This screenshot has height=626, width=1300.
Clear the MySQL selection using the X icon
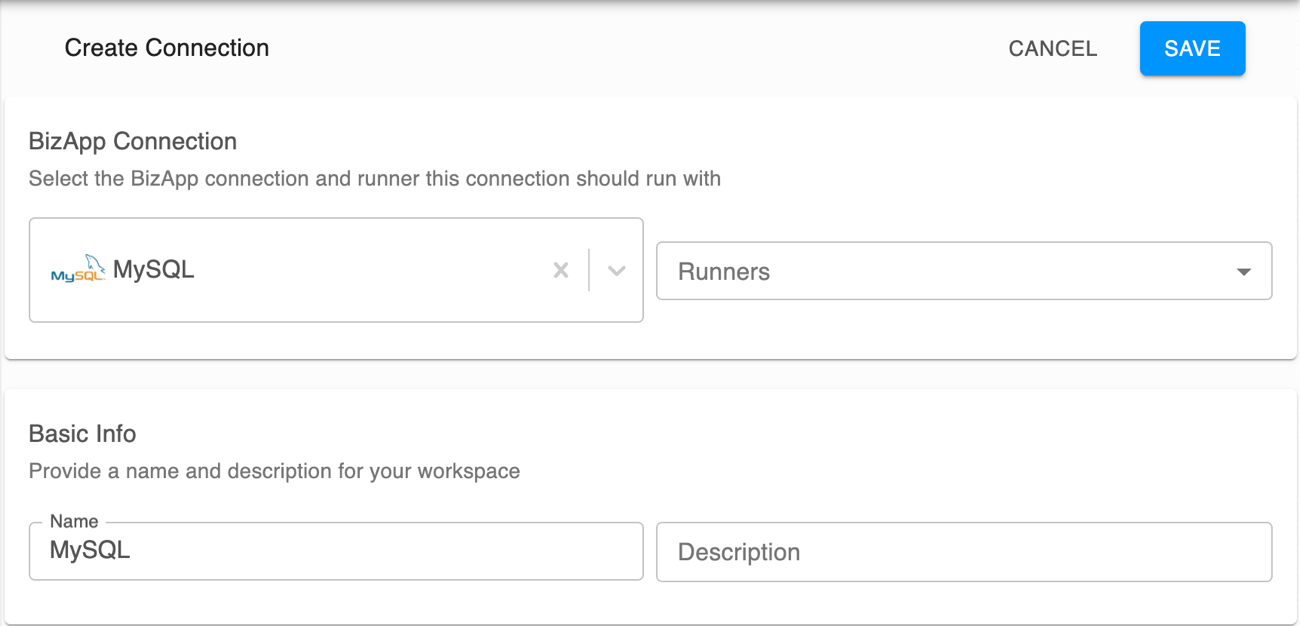pyautogui.click(x=560, y=270)
